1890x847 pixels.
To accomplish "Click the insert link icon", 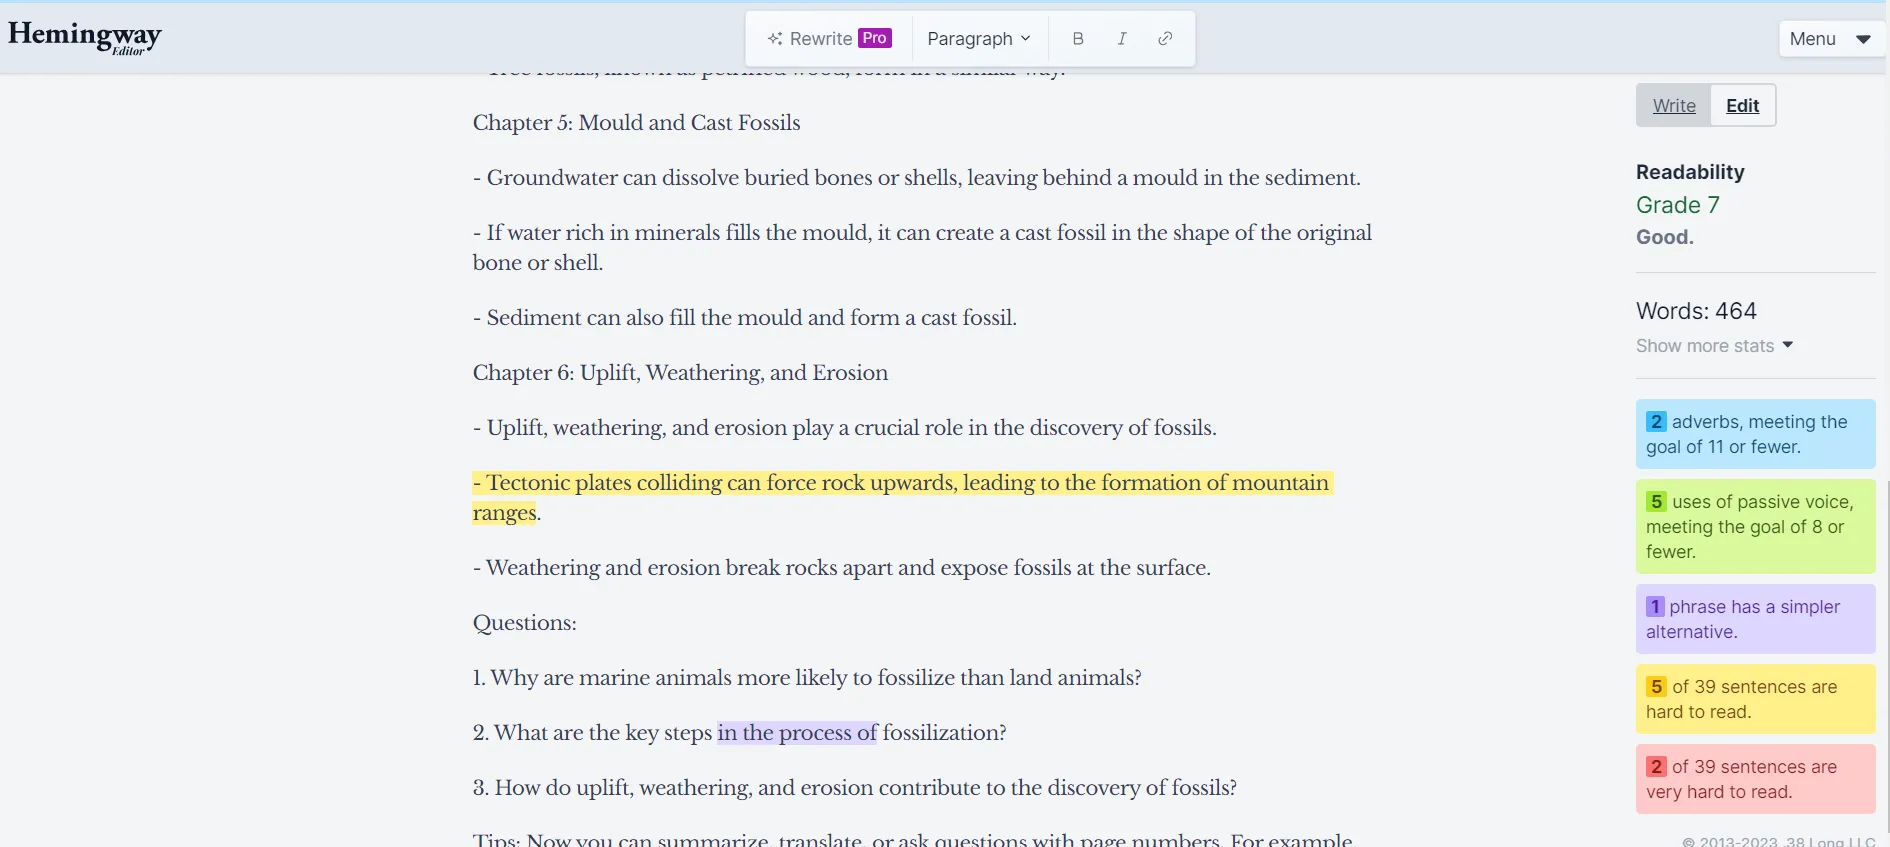I will coord(1165,39).
